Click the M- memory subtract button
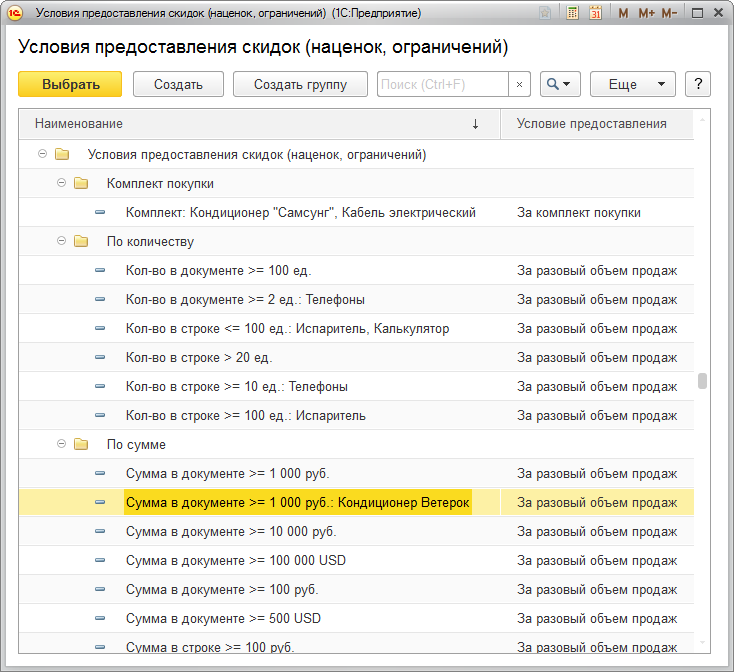Image resolution: width=734 pixels, height=672 pixels. (x=669, y=13)
